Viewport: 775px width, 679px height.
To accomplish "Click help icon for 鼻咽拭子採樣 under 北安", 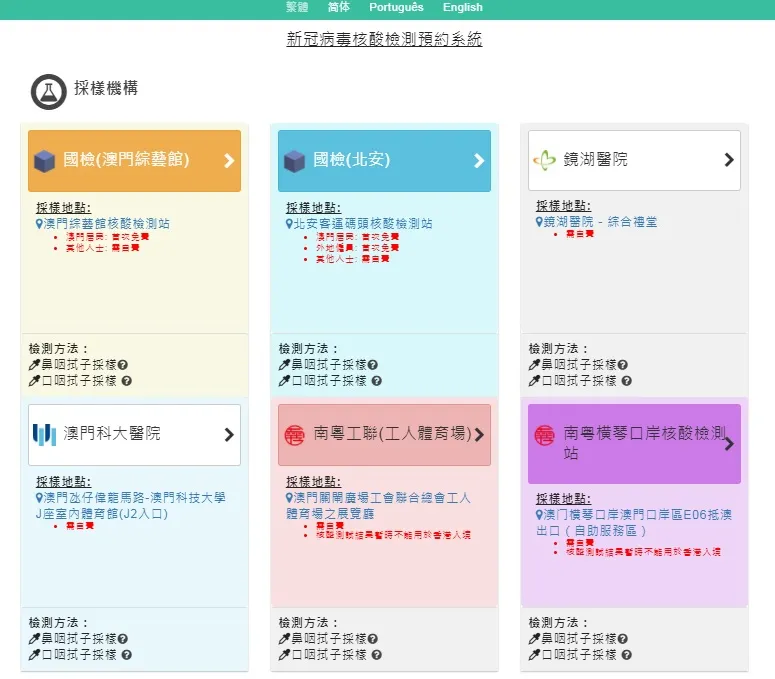I will click(x=373, y=365).
